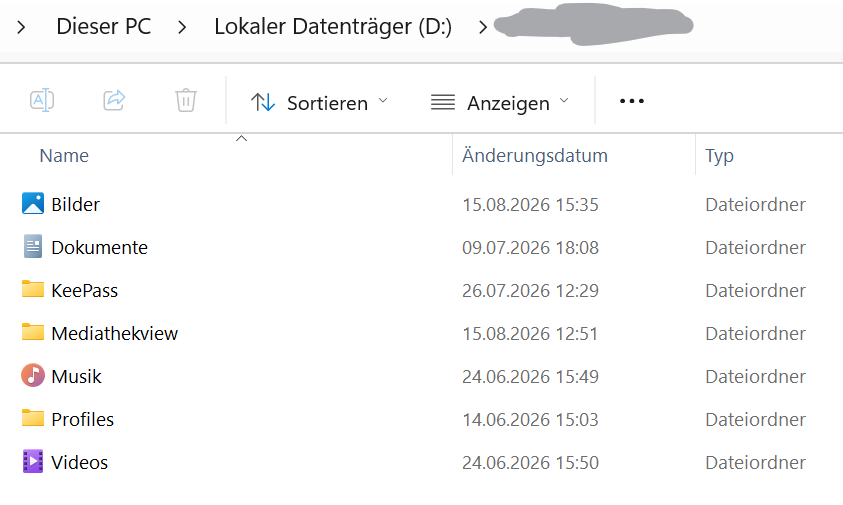Sort by Änderungsdatum column header
This screenshot has height=505, width=843.
535,155
